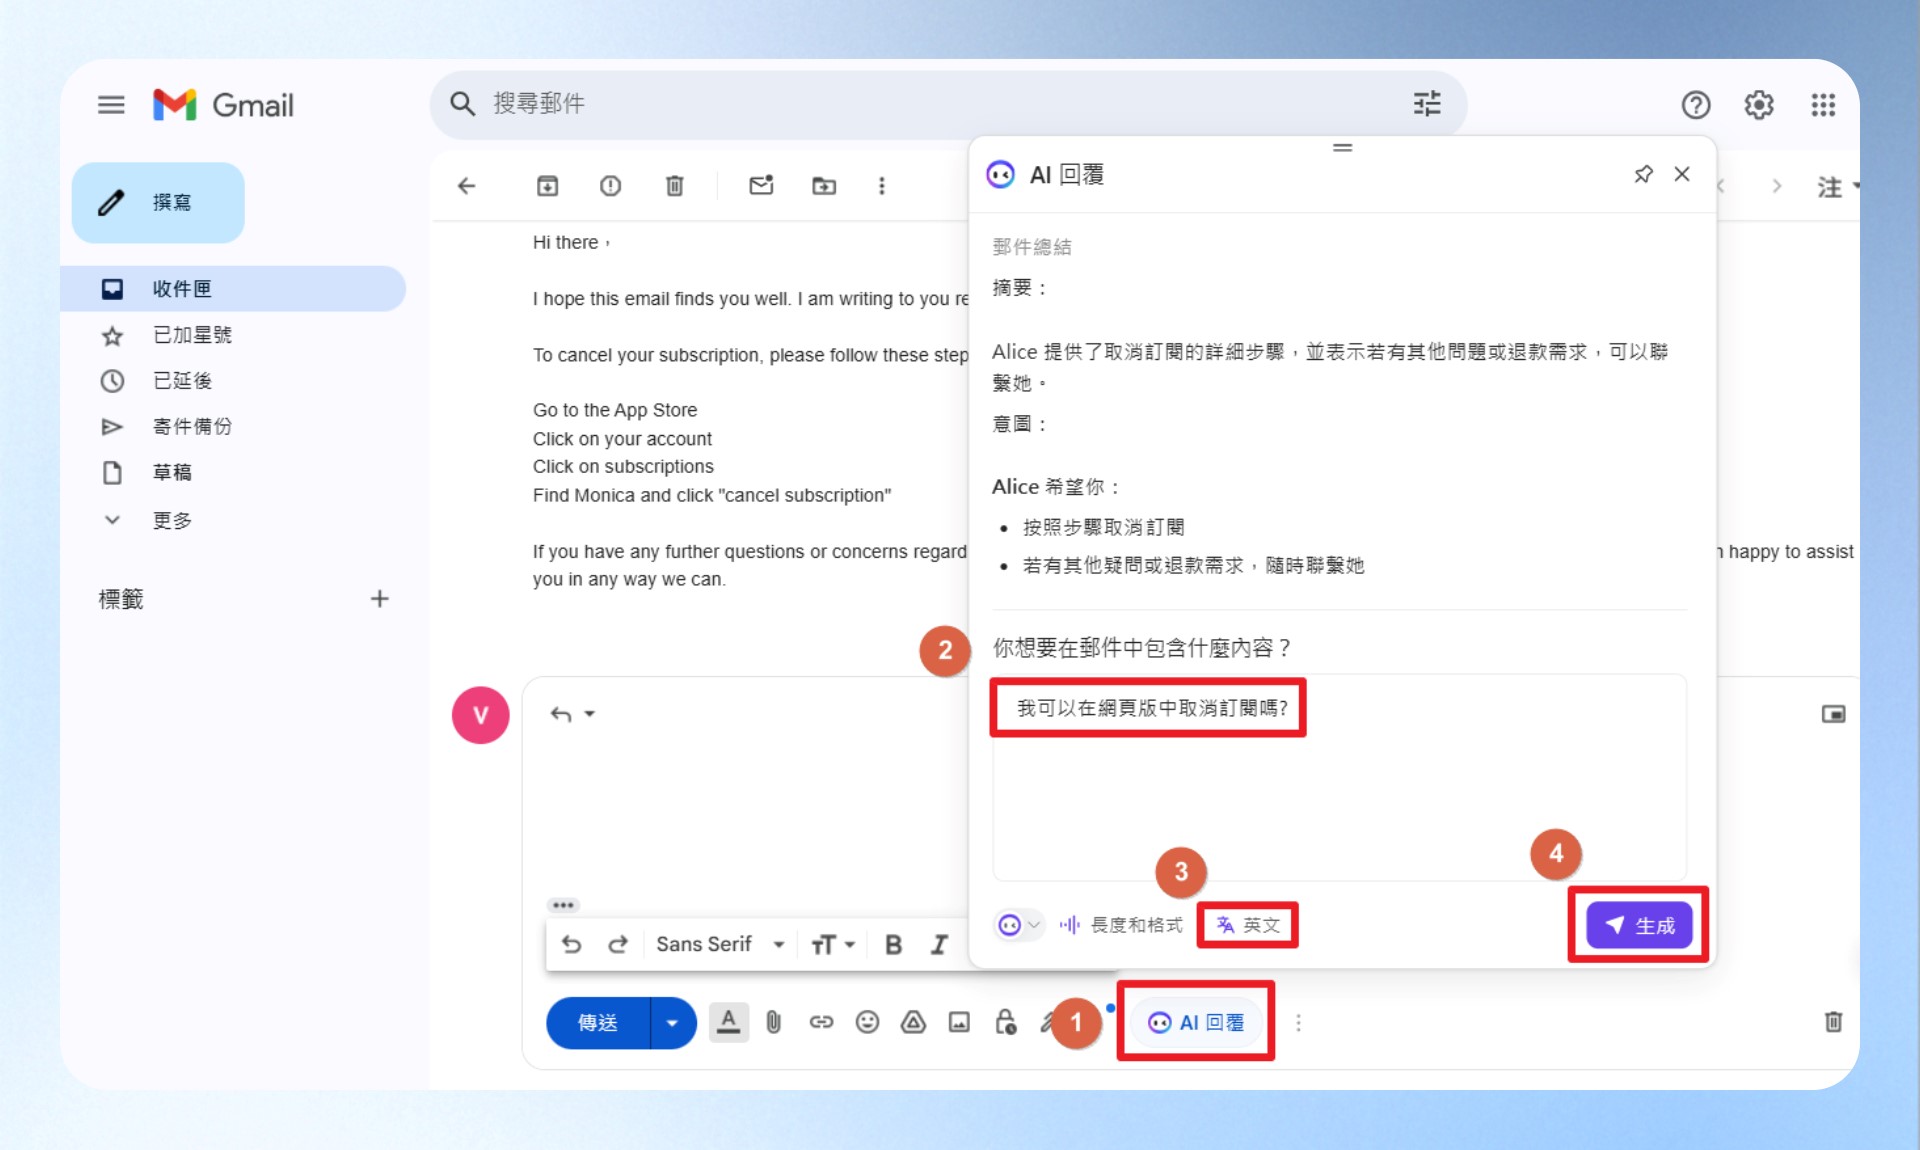Expand the send options arrow beside 傳送
Screen dimensions: 1920x1150
tap(673, 1023)
